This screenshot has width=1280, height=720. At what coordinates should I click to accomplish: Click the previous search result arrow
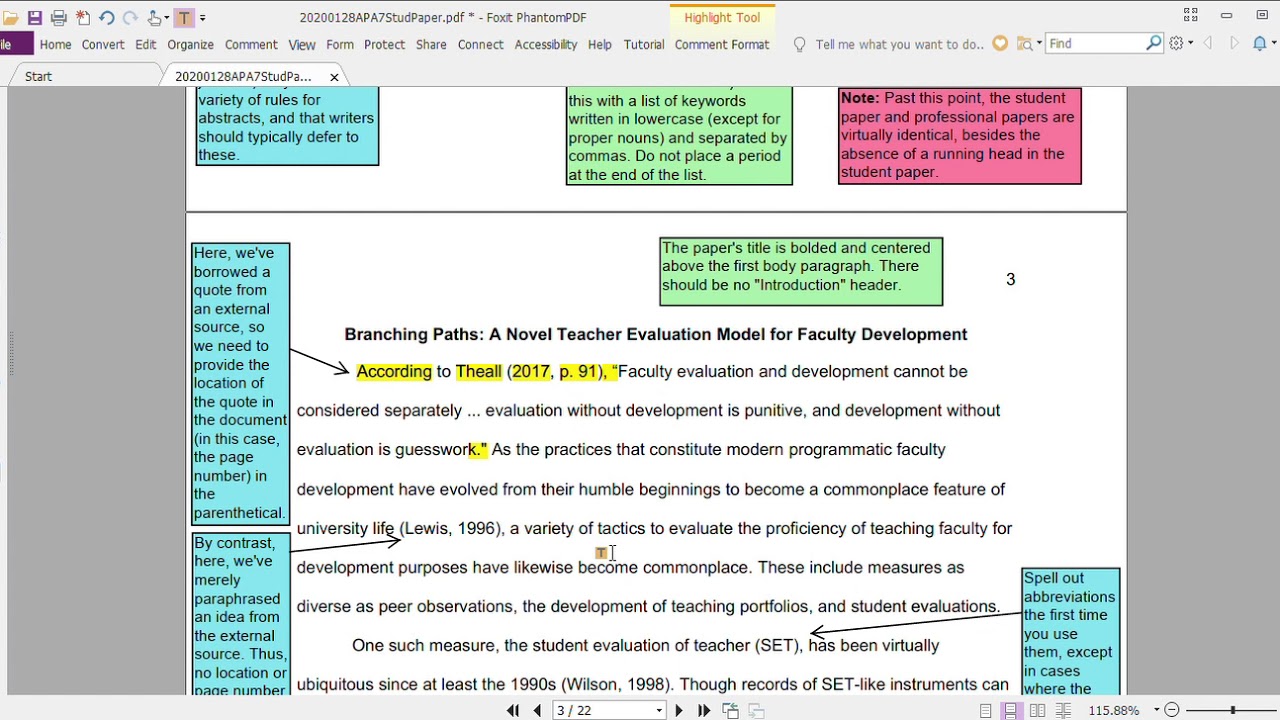(1207, 43)
